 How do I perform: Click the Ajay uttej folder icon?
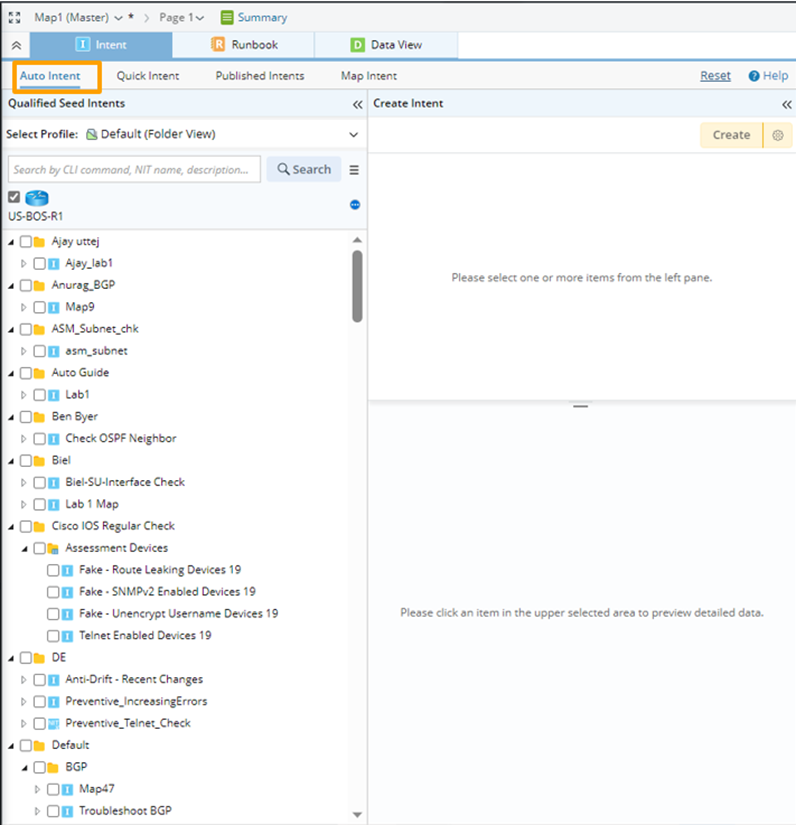(39, 242)
